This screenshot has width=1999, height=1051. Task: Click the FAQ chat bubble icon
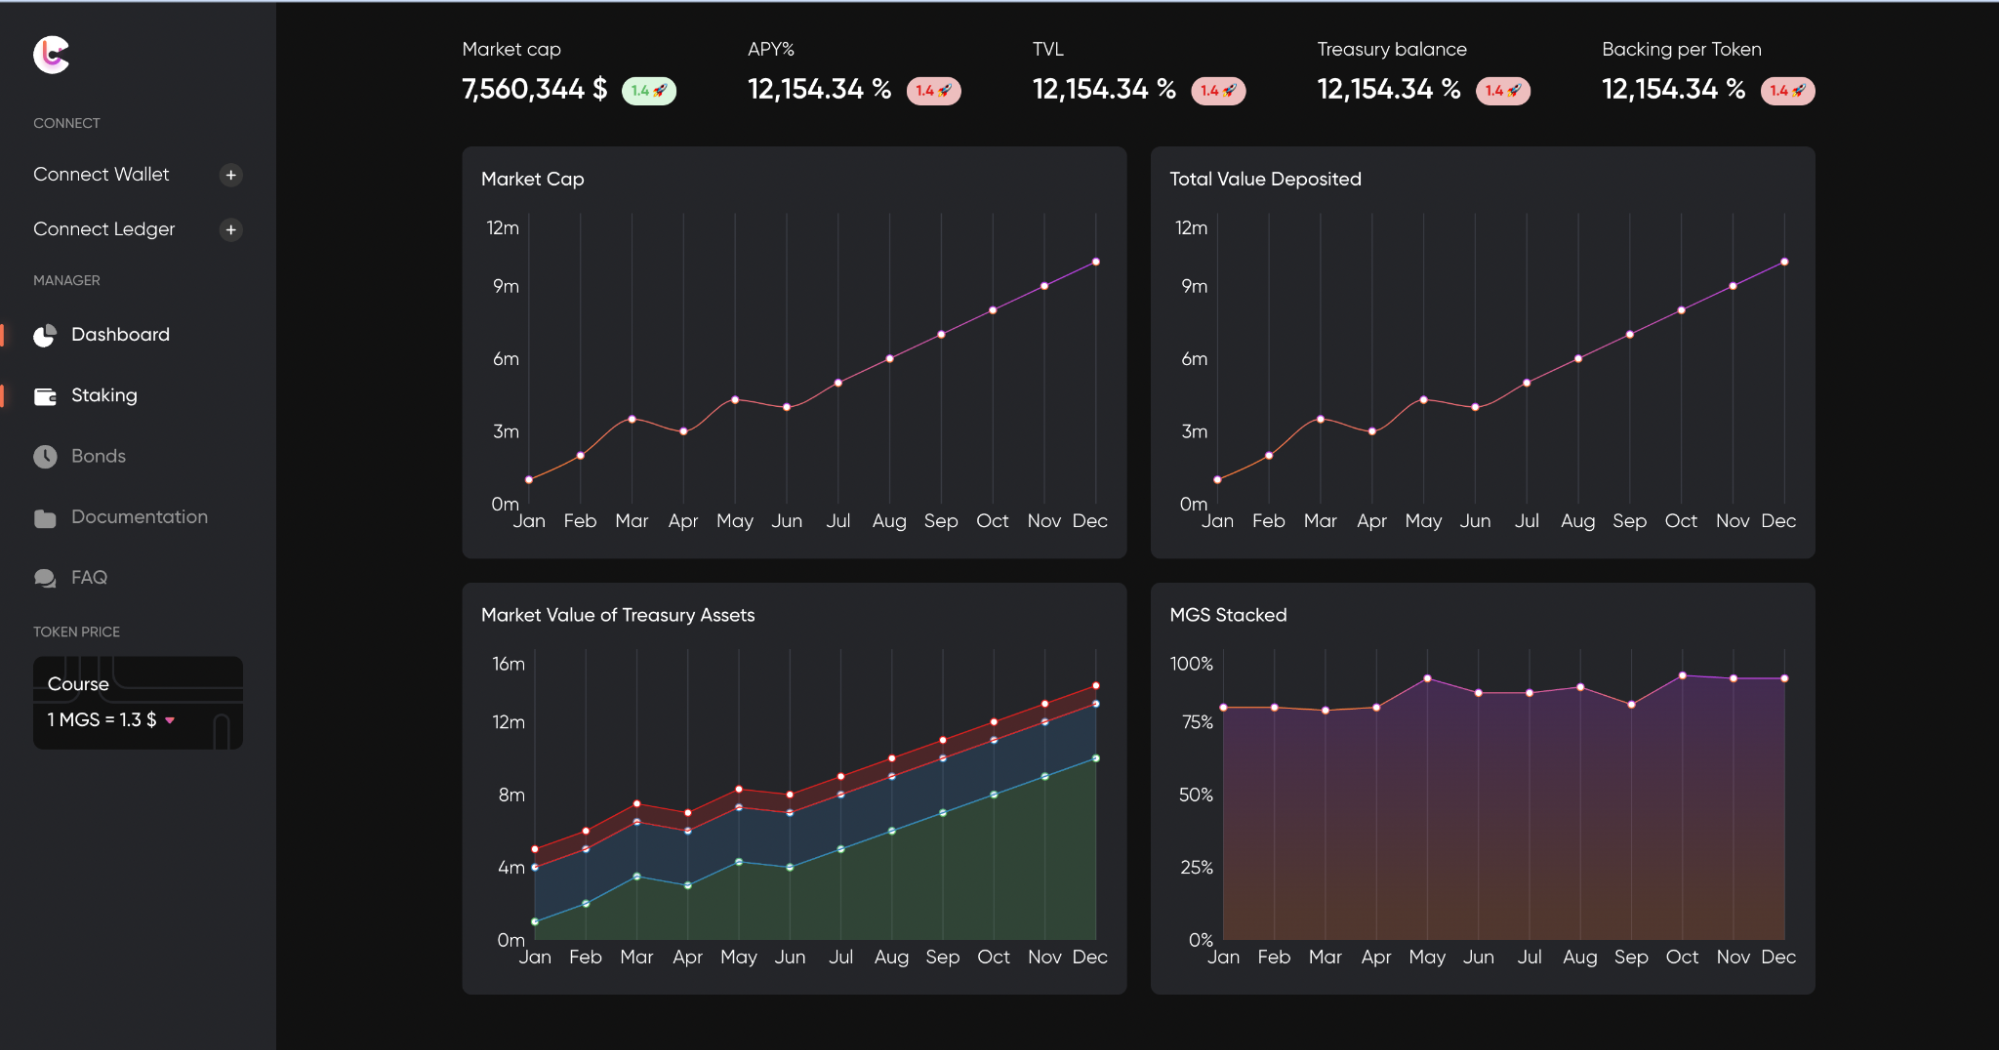point(45,578)
